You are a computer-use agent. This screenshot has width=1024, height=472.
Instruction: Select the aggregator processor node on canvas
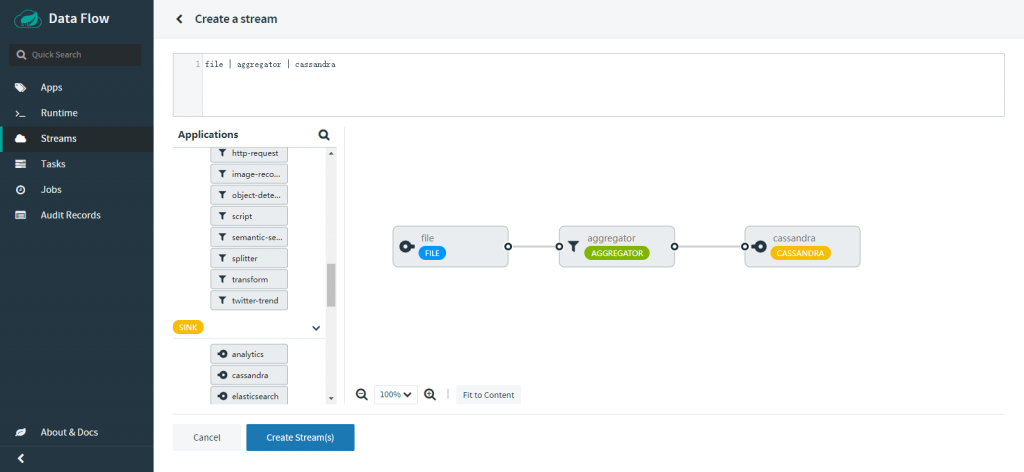point(617,246)
